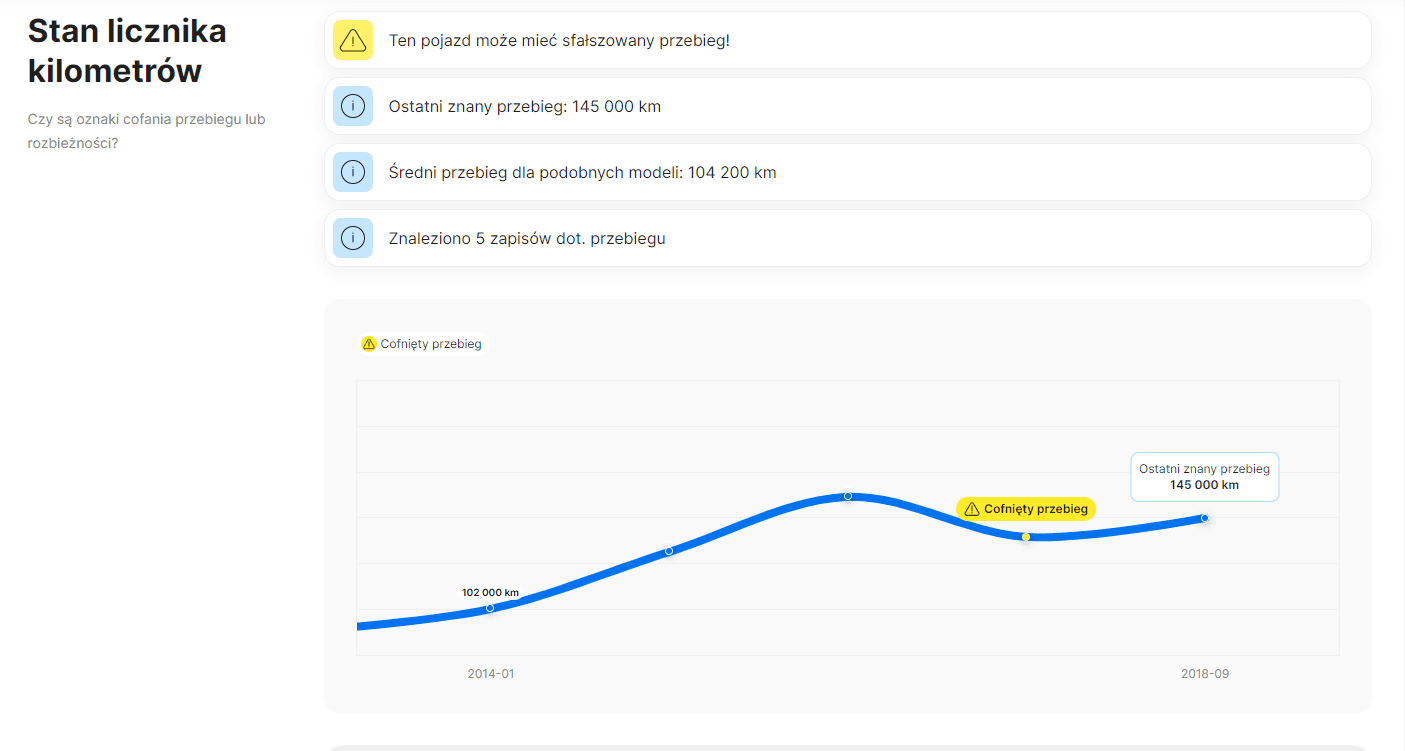This screenshot has width=1405, height=751.
Task: Click the info icon next to average mileage
Action: pyautogui.click(x=353, y=172)
